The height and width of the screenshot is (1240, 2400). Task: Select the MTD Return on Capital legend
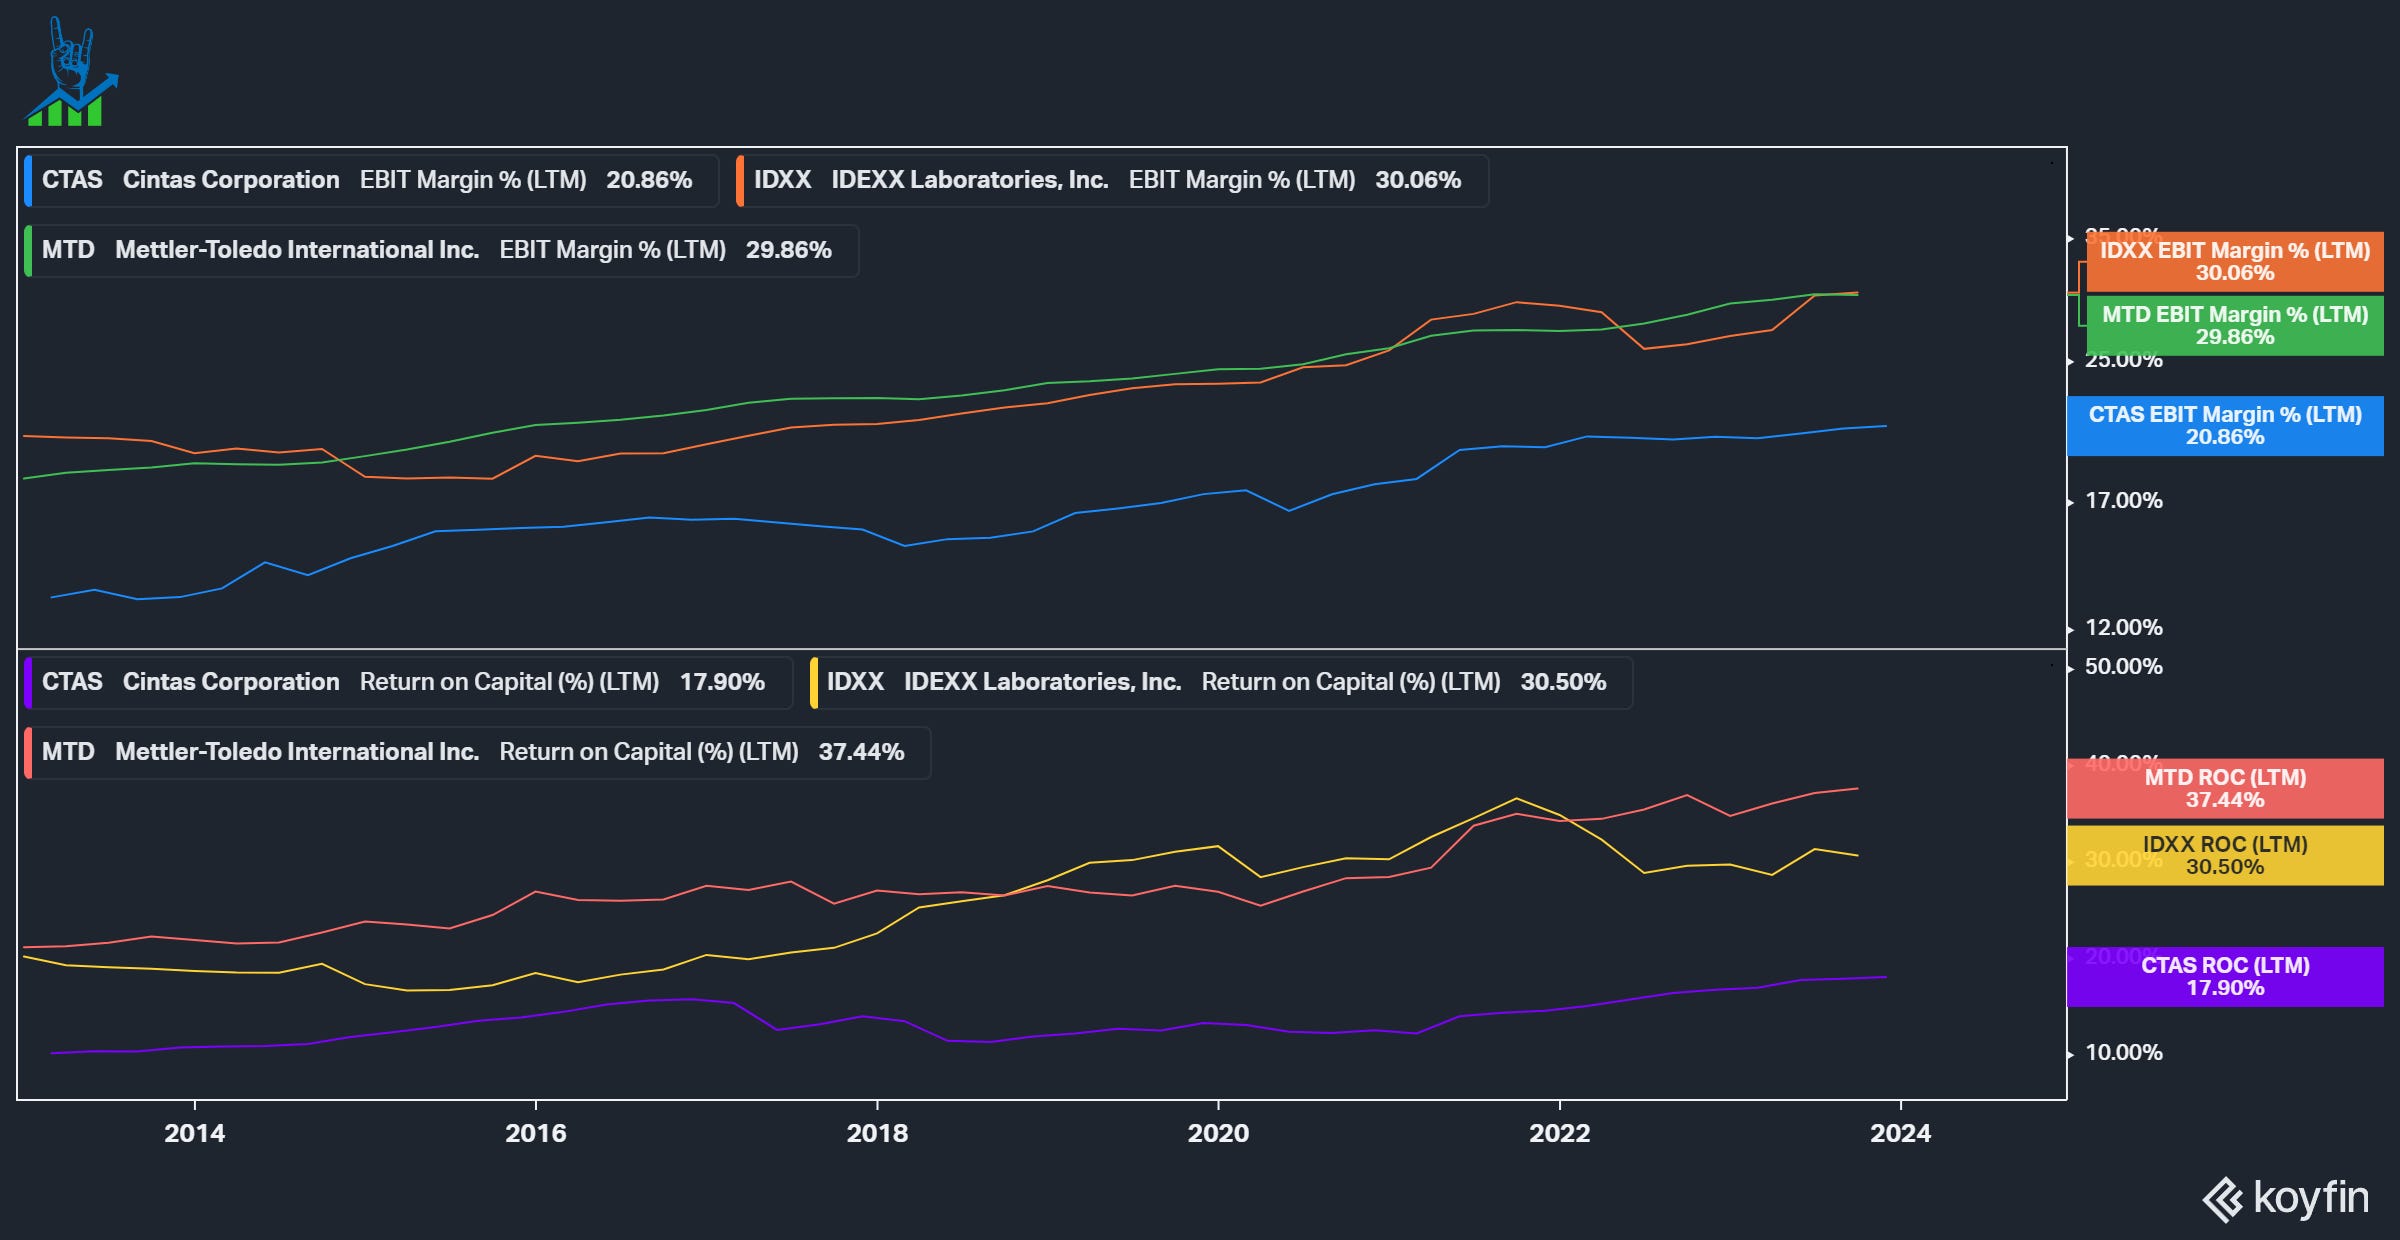[x=477, y=753]
